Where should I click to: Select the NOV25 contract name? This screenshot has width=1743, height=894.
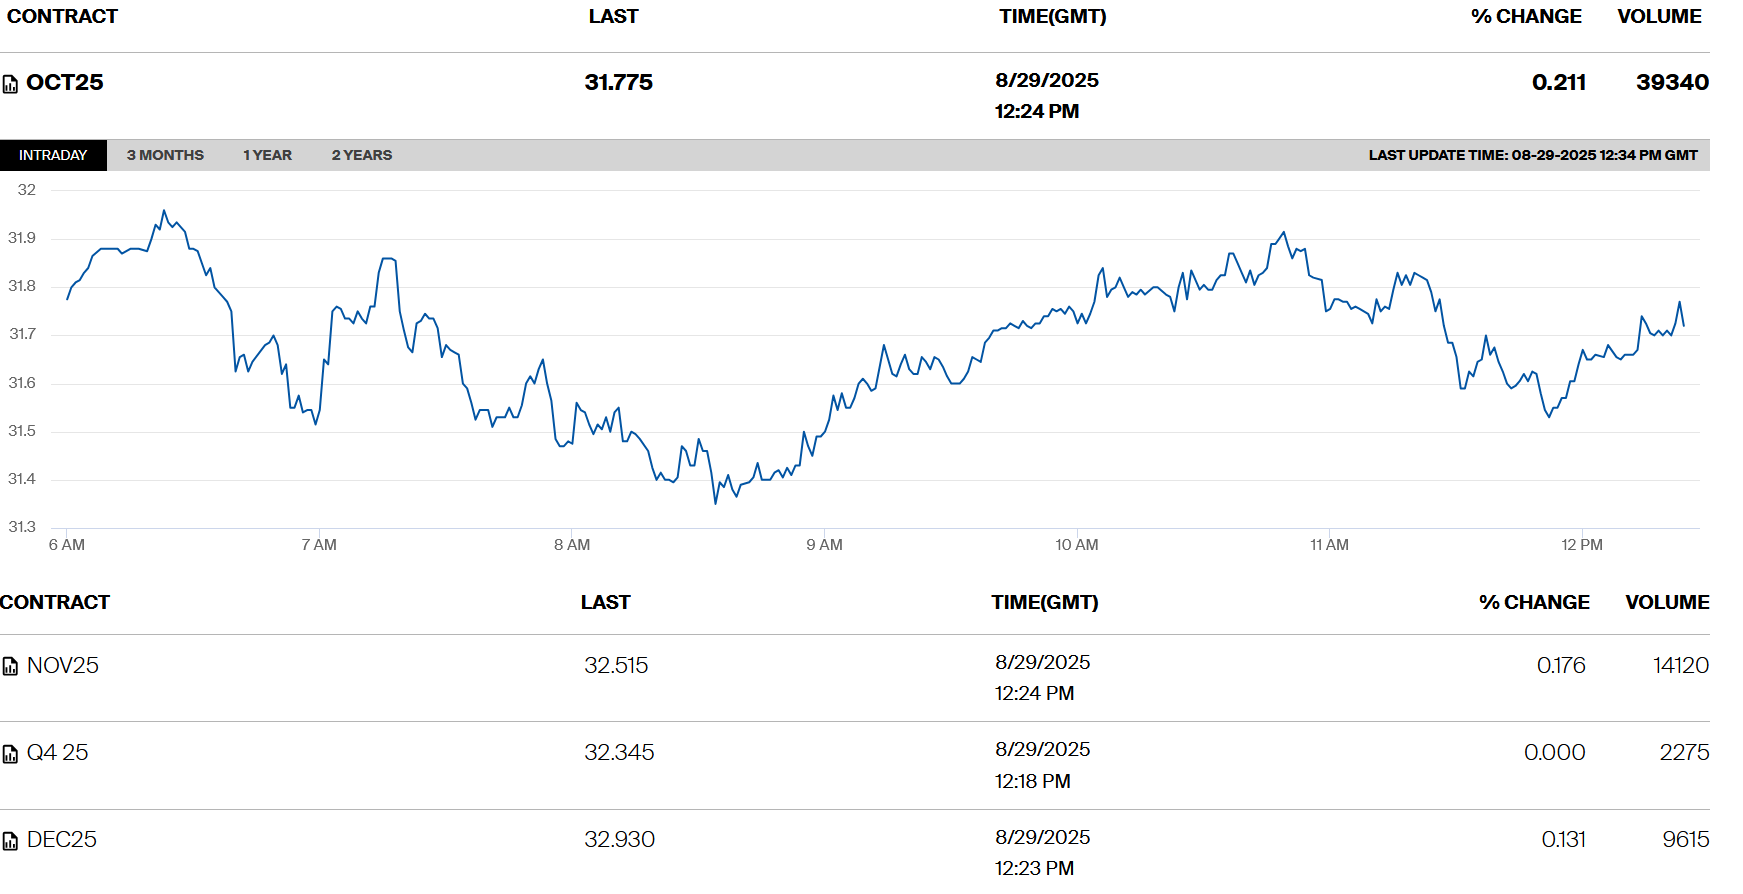[x=63, y=665]
